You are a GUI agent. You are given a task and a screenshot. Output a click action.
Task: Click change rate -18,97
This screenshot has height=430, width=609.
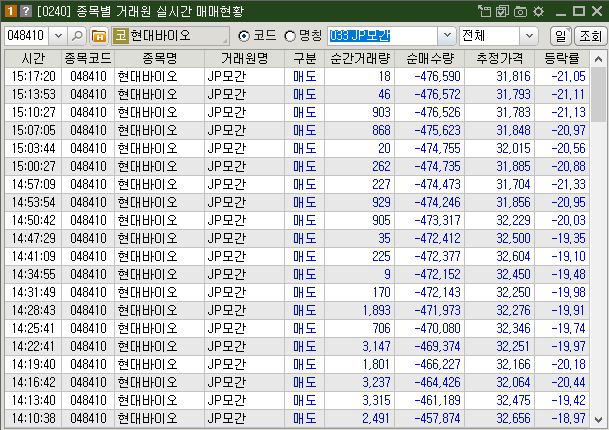pos(568,418)
